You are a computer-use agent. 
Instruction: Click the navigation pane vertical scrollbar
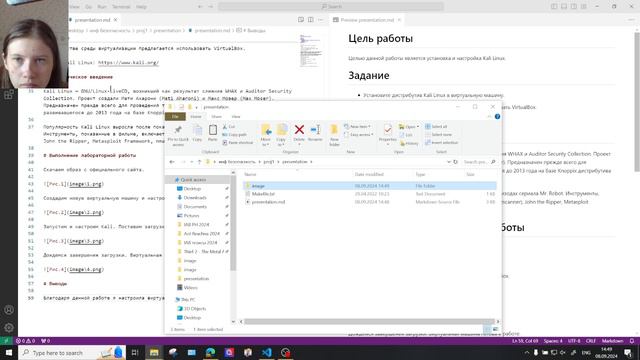233,223
